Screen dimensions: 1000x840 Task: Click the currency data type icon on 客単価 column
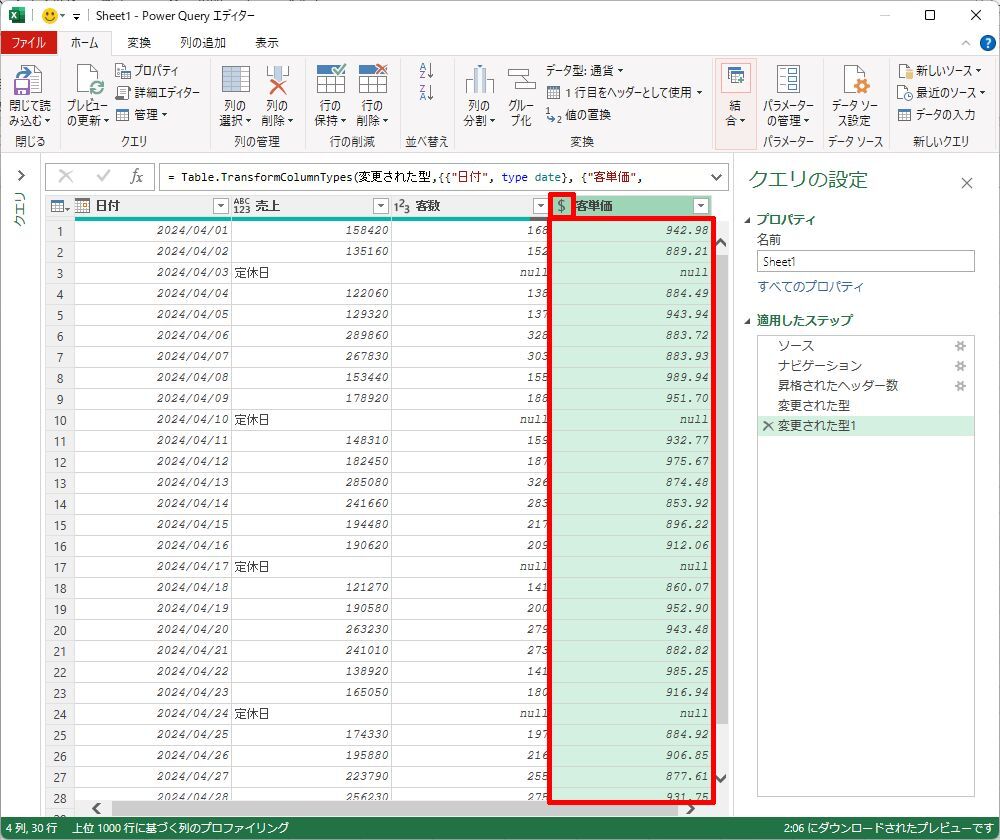(x=562, y=206)
